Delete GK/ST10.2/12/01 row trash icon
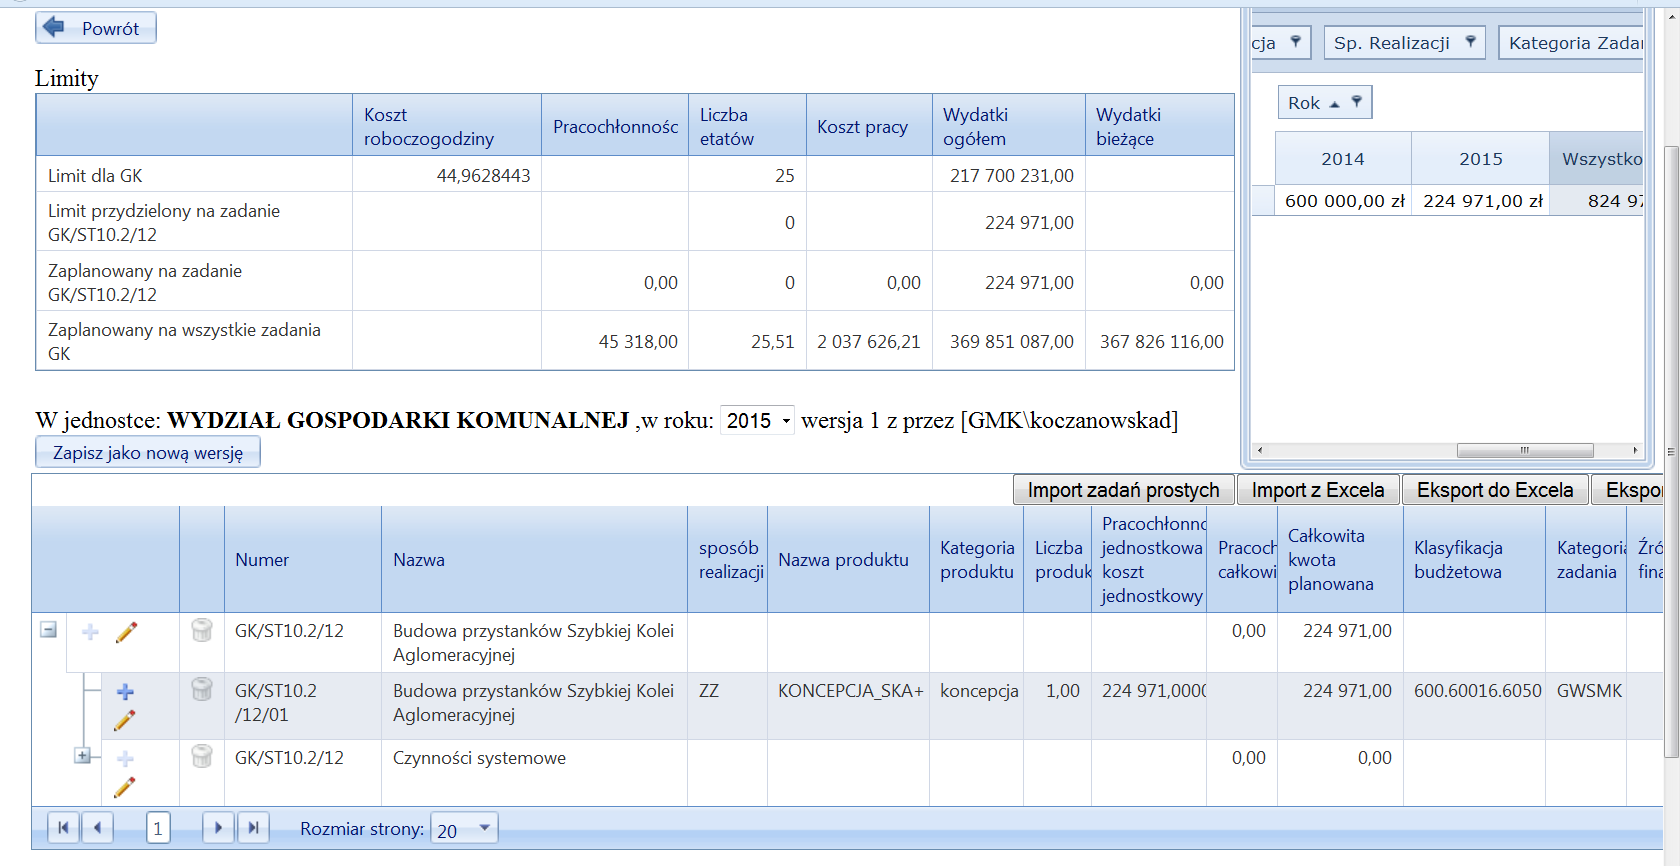The image size is (1680, 866). click(202, 689)
